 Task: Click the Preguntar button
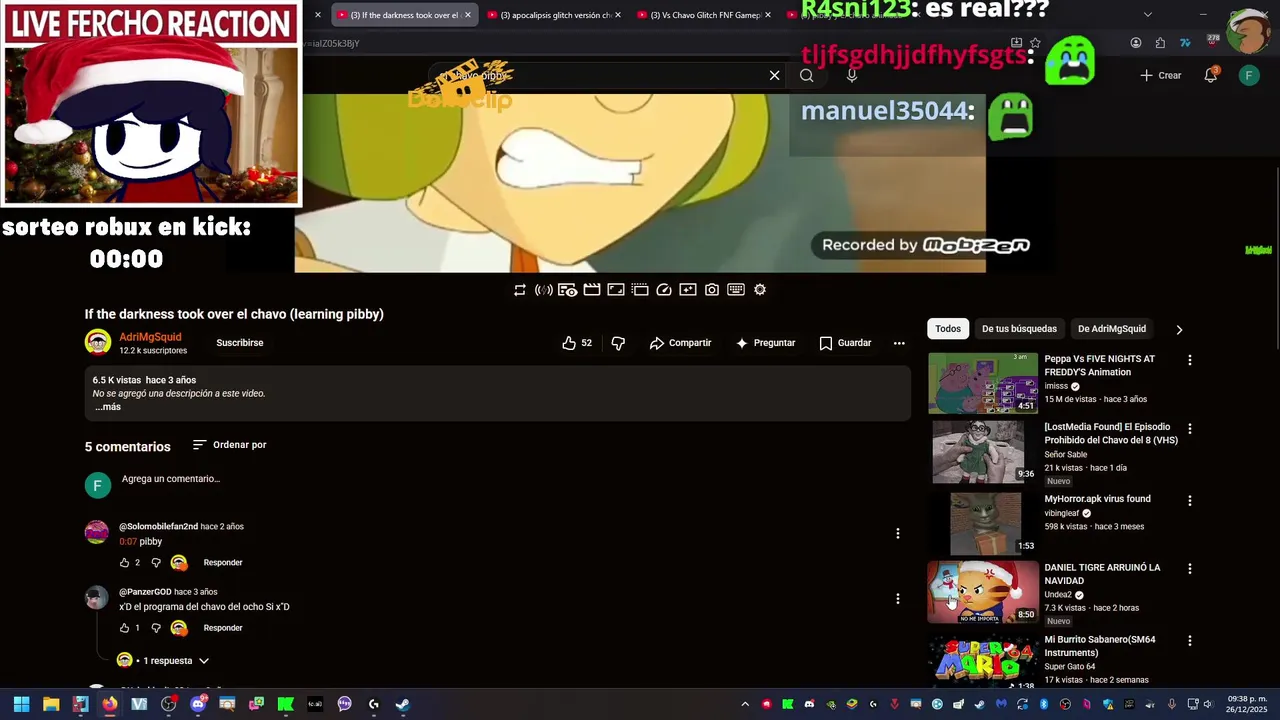coord(766,343)
